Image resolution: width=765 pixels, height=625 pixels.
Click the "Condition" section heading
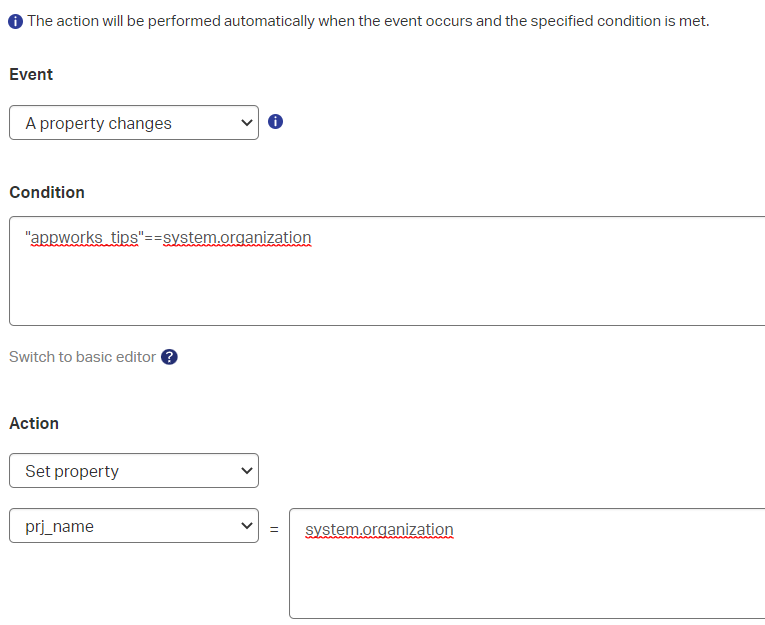click(x=47, y=192)
